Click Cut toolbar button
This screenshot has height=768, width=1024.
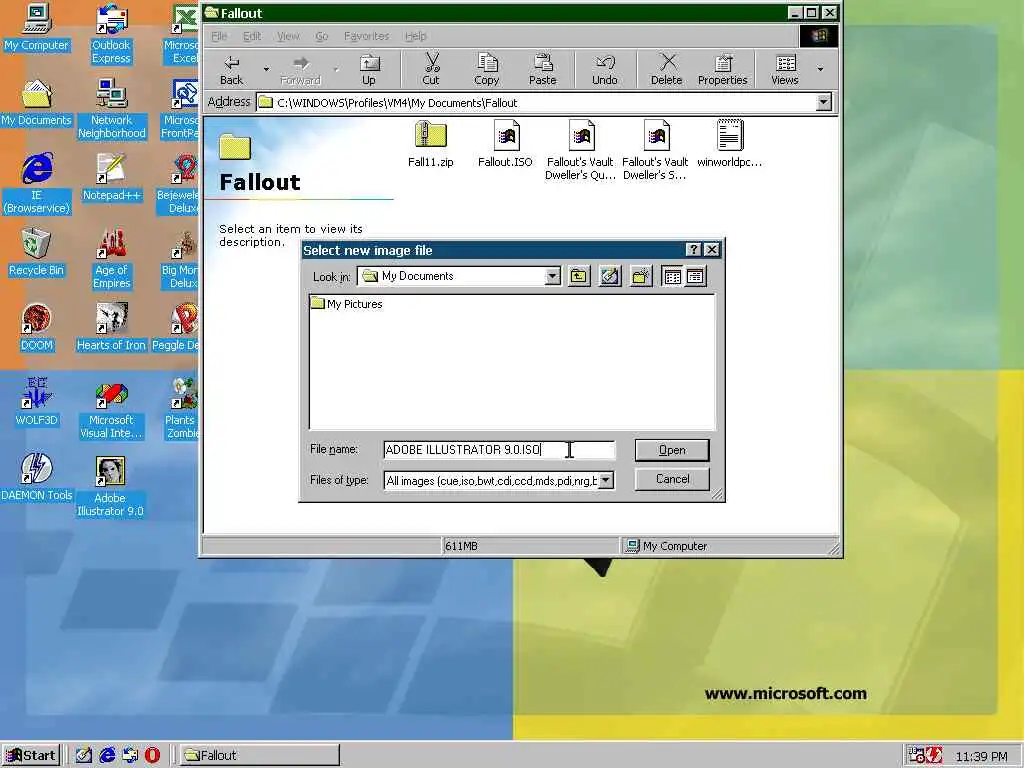point(431,70)
